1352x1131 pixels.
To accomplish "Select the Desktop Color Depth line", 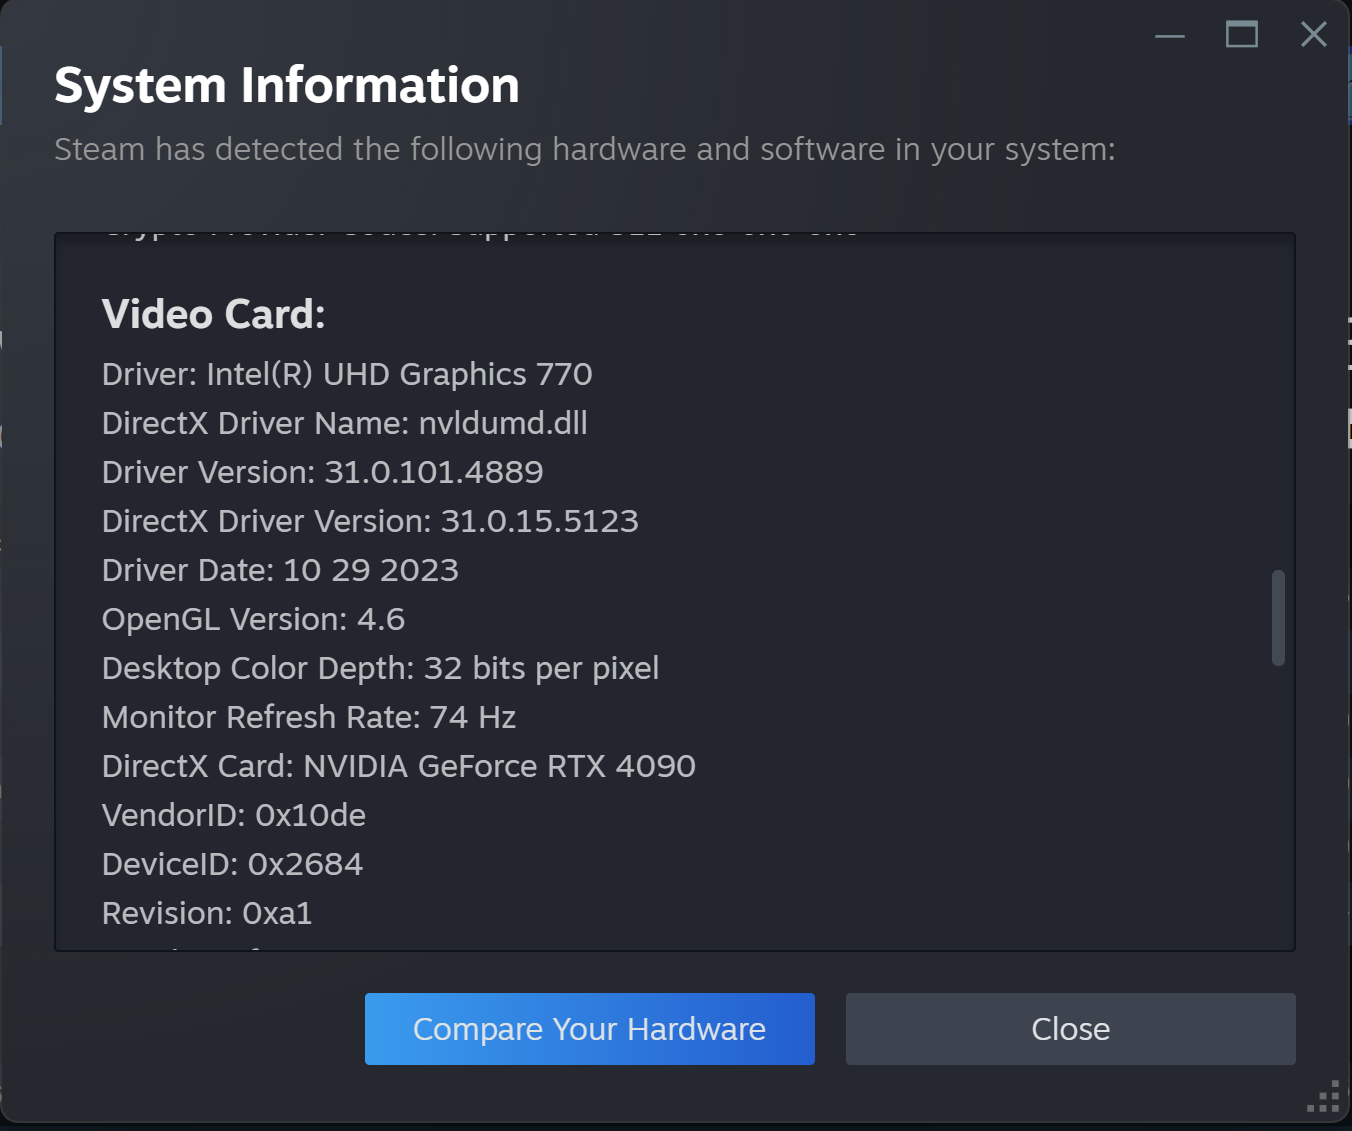I will pyautogui.click(x=381, y=668).
